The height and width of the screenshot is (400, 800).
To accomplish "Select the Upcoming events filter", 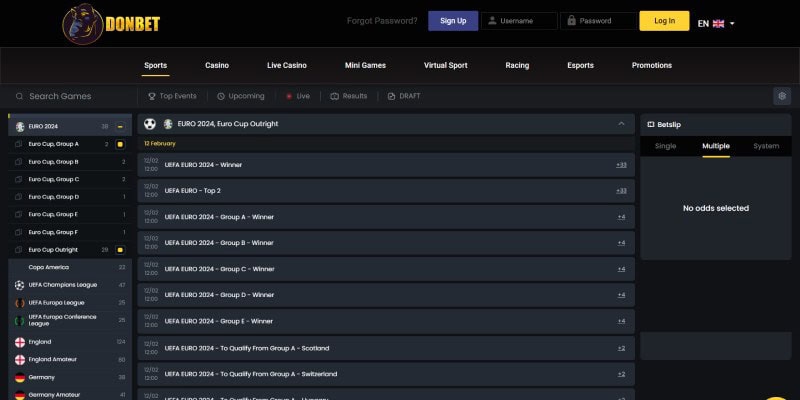I will pyautogui.click(x=241, y=96).
